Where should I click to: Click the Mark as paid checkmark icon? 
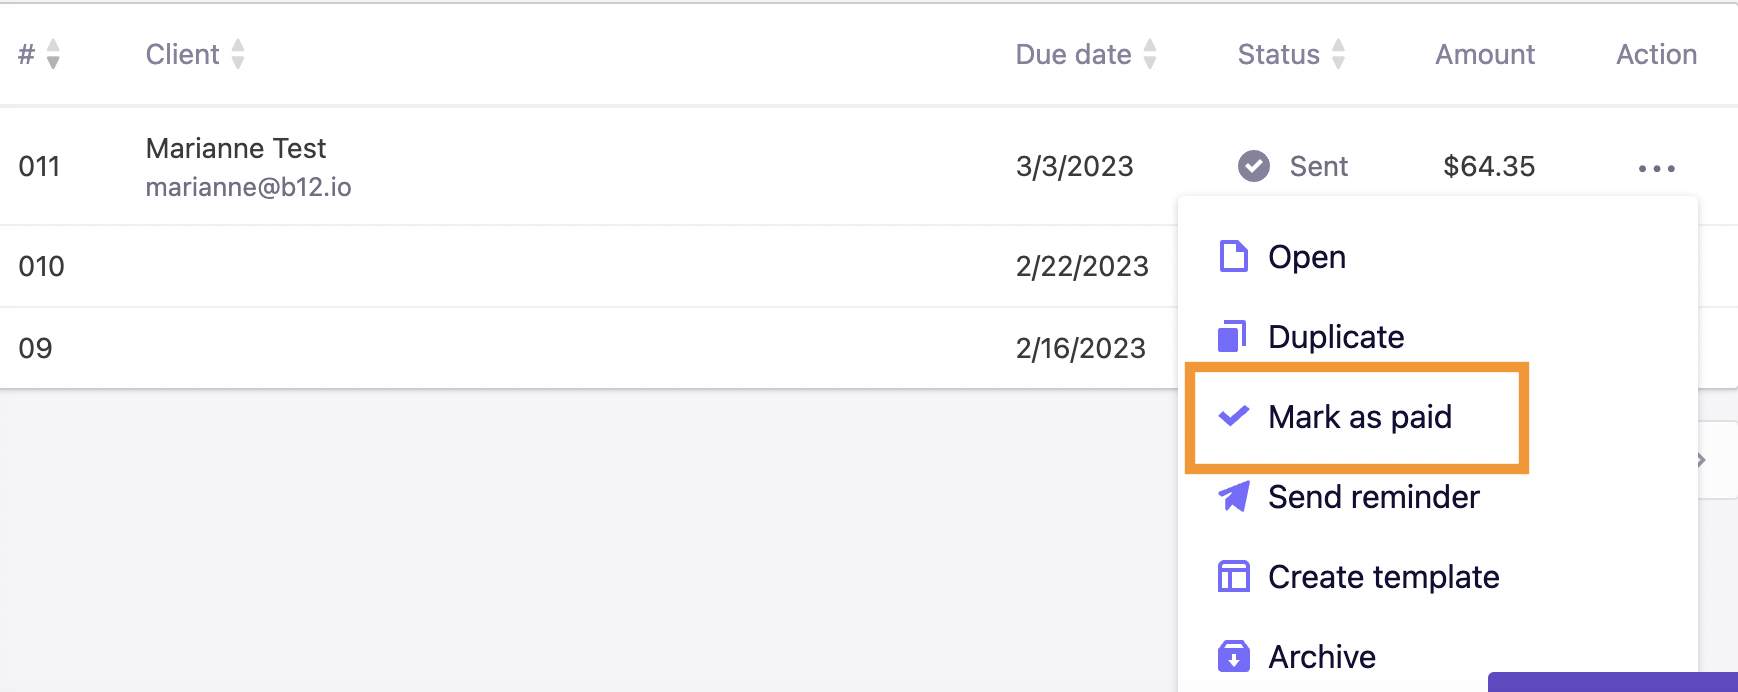1234,416
